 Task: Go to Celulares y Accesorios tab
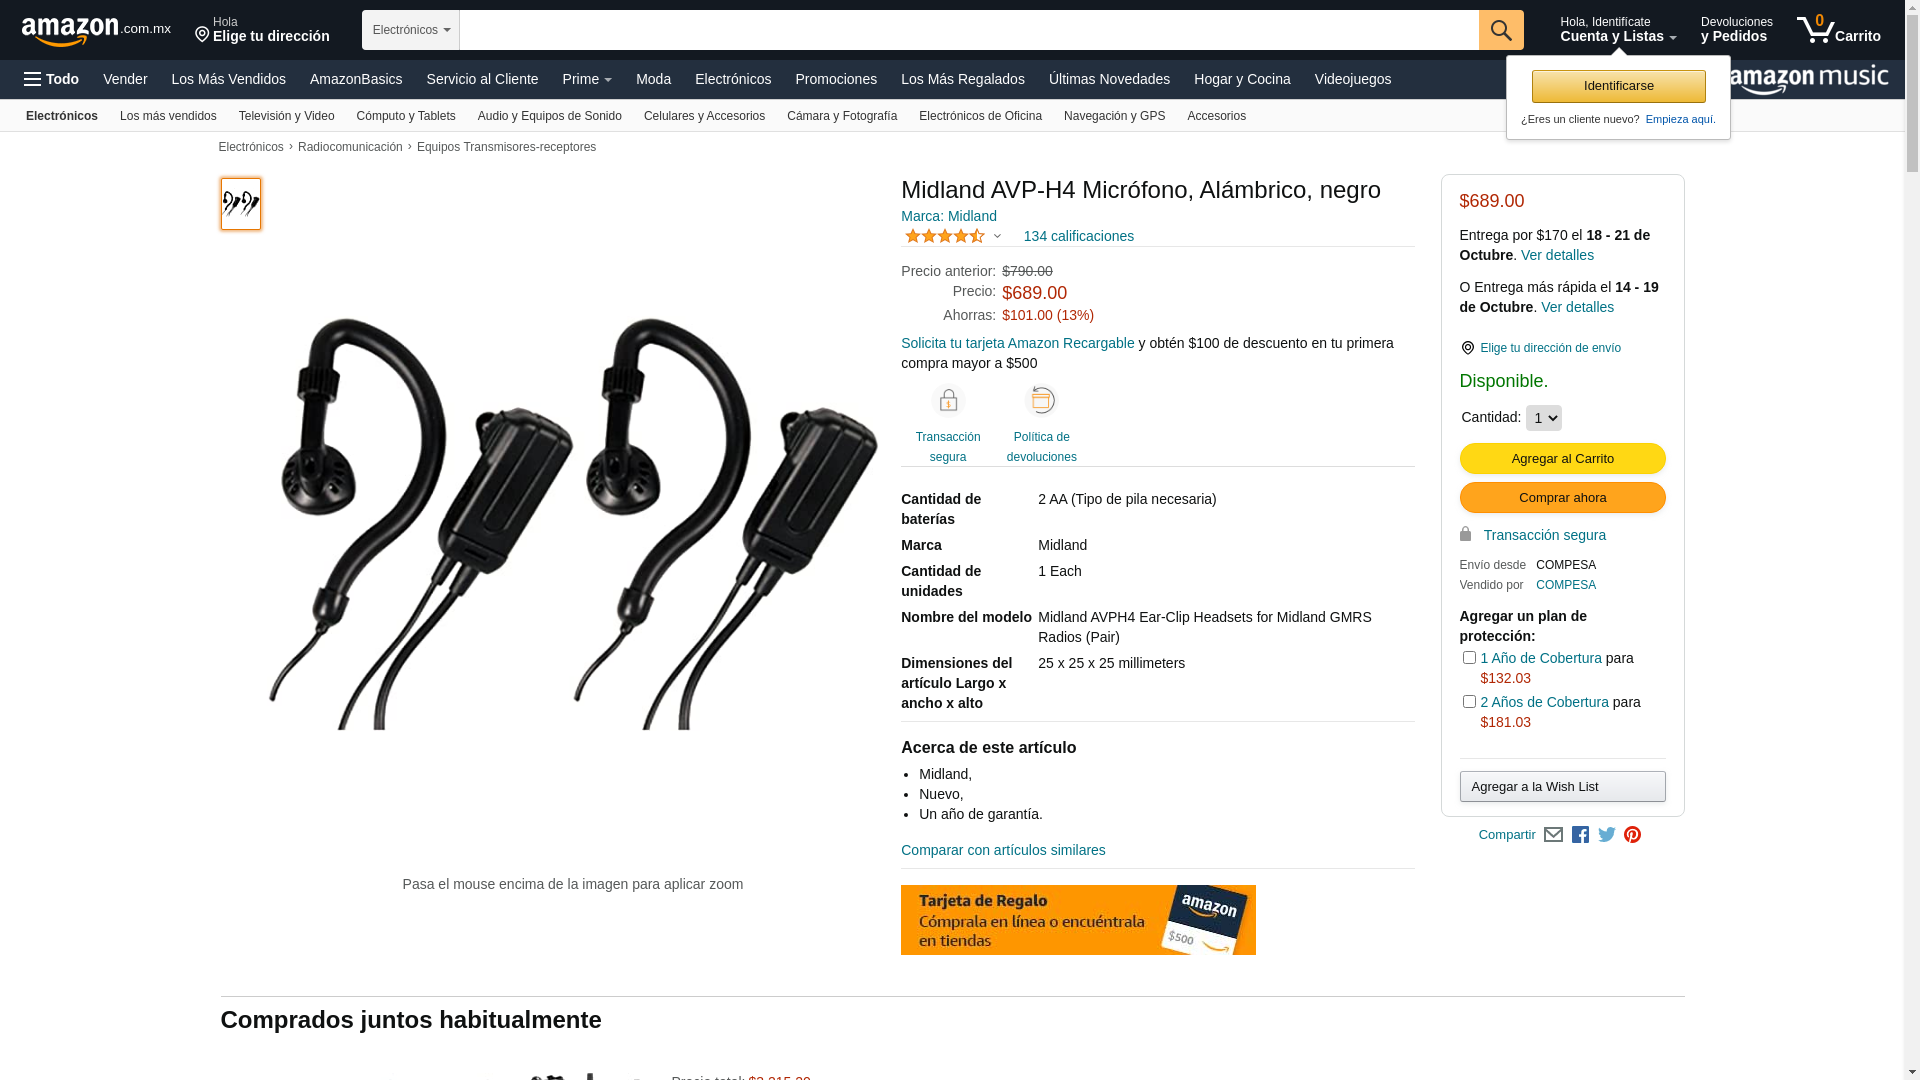pyautogui.click(x=704, y=116)
